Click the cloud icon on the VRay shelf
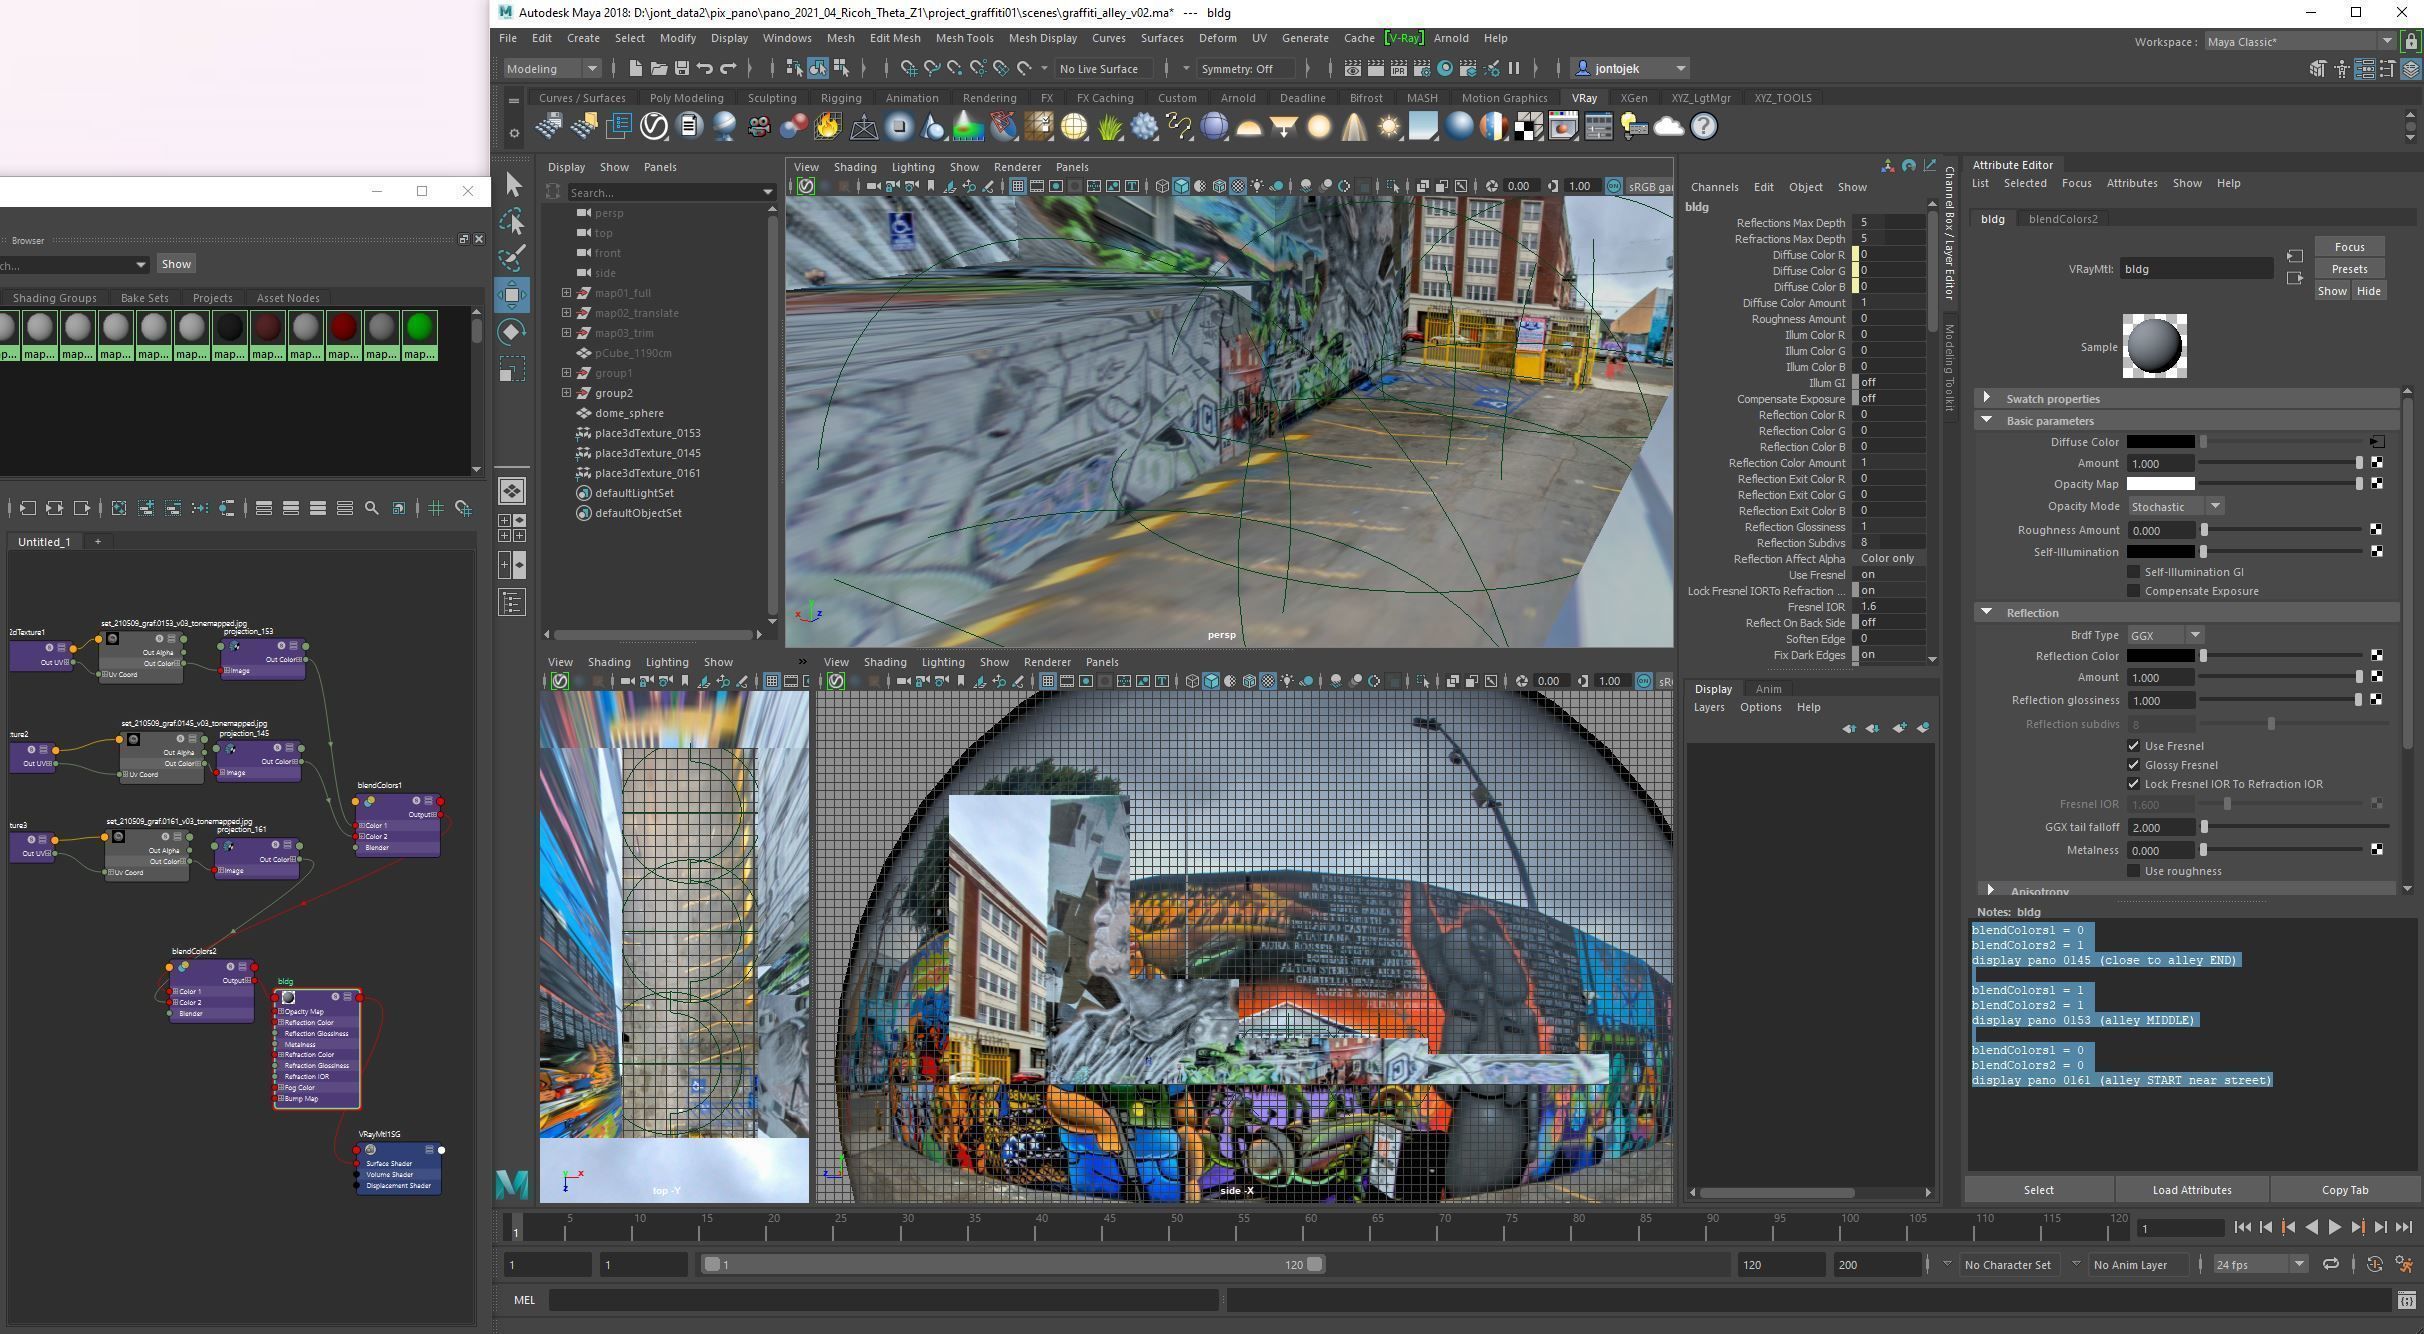Viewport: 2424px width, 1334px height. point(1669,126)
